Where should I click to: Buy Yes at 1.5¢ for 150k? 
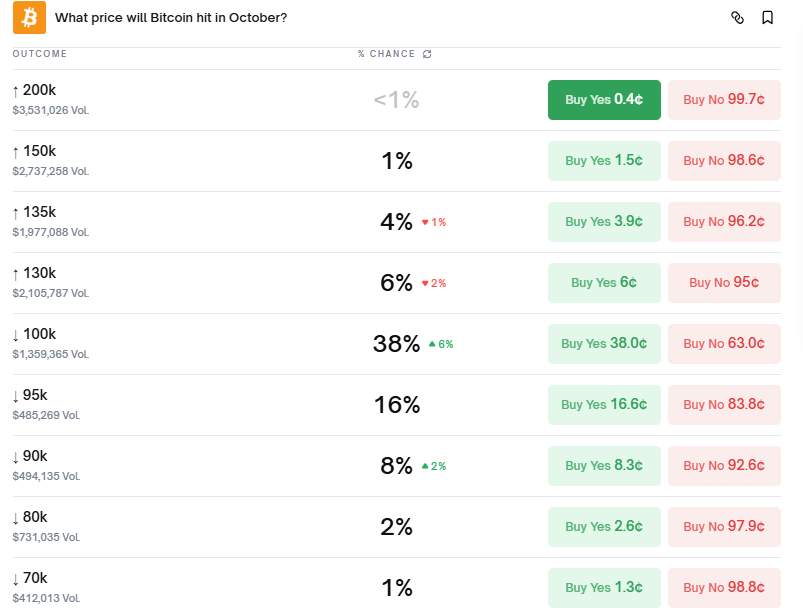tap(604, 161)
